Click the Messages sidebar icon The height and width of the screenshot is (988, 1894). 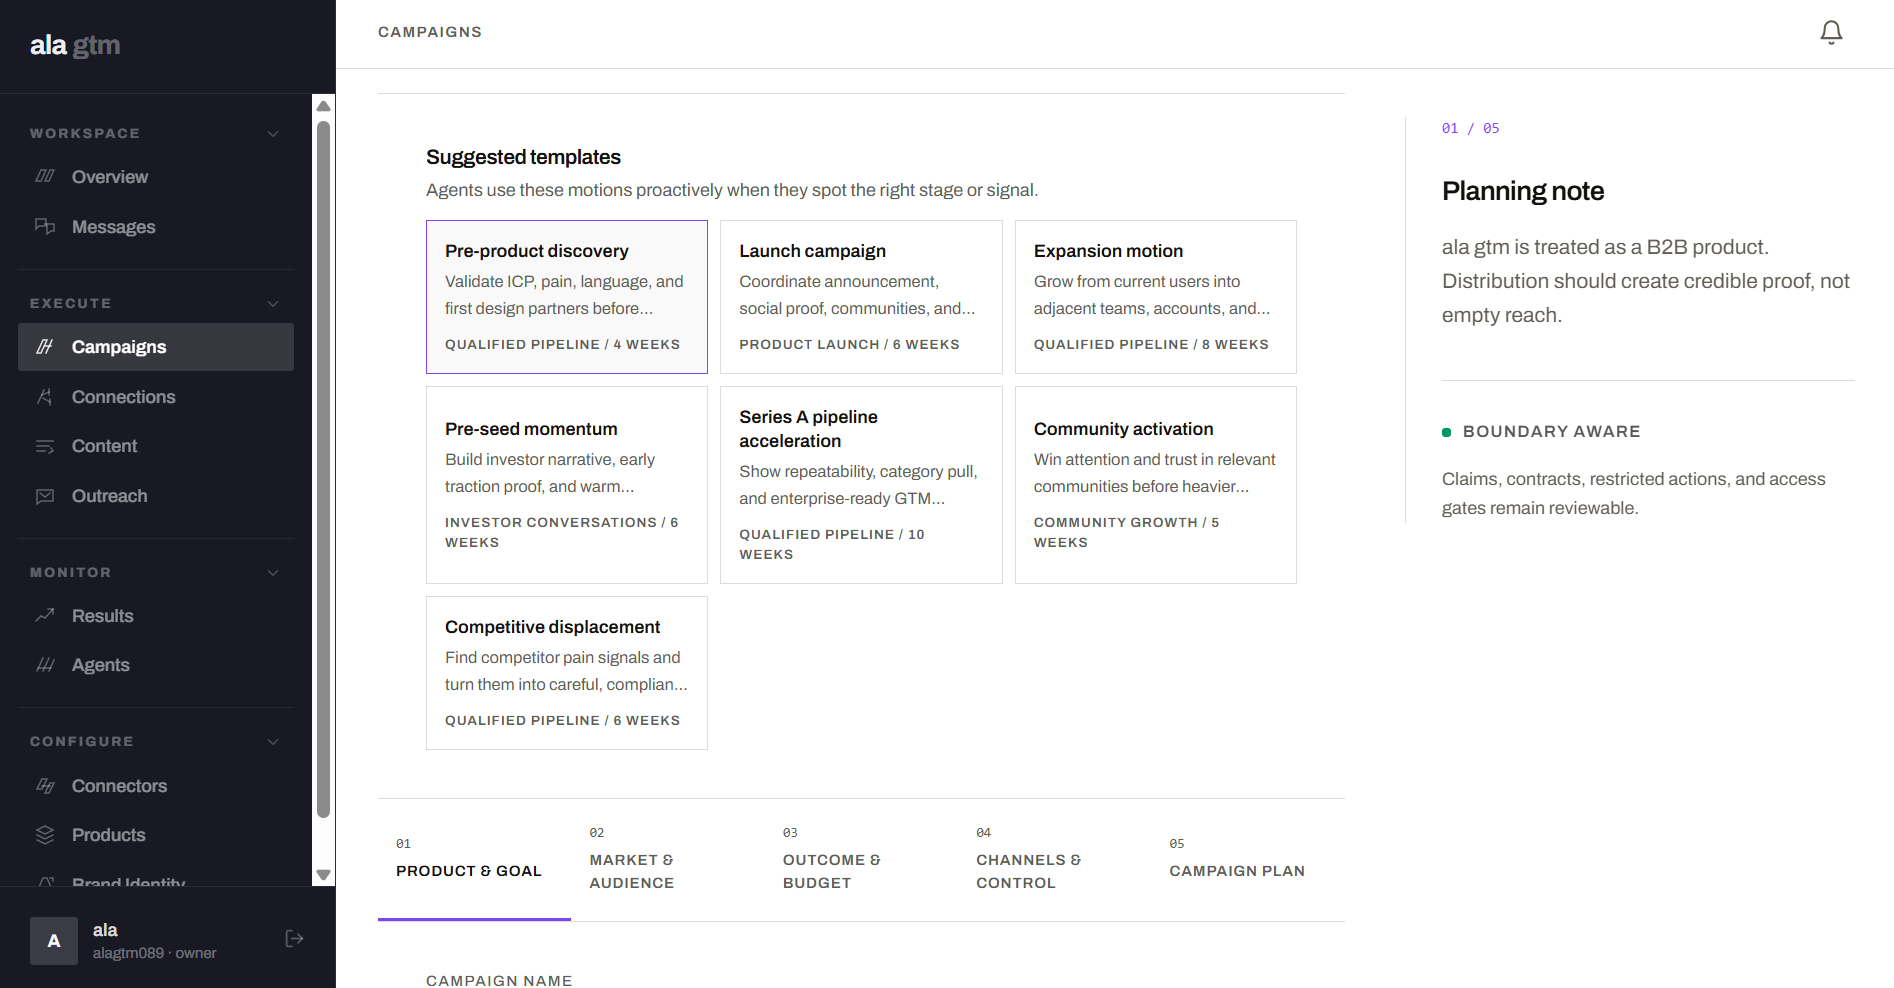point(45,226)
